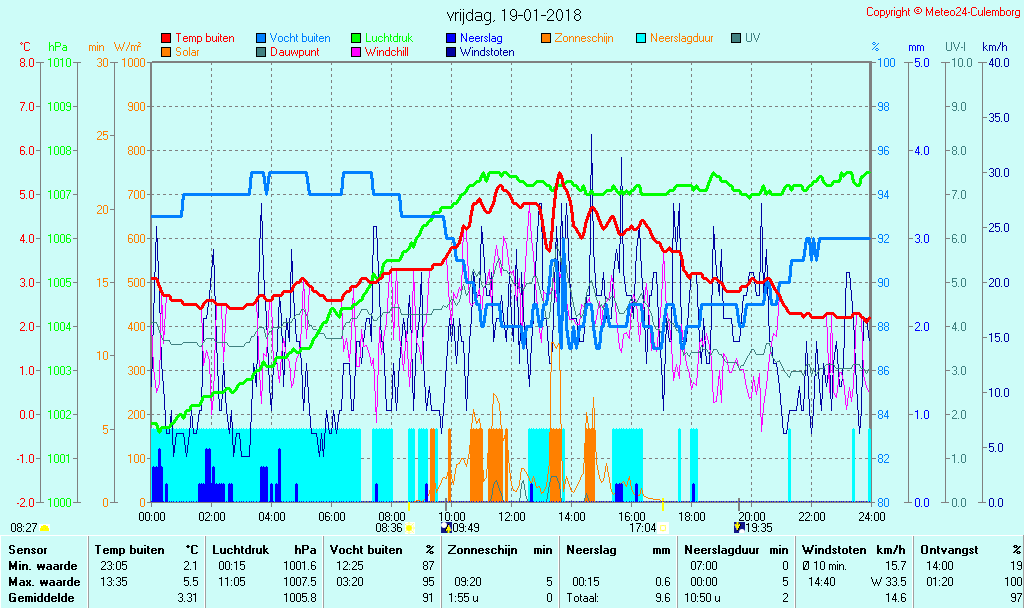Click the Luchtdruk column header in table
The image size is (1026, 608).
pos(237,549)
